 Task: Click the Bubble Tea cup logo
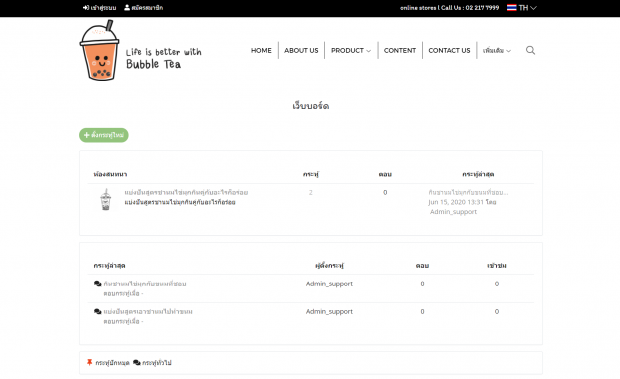coord(100,50)
